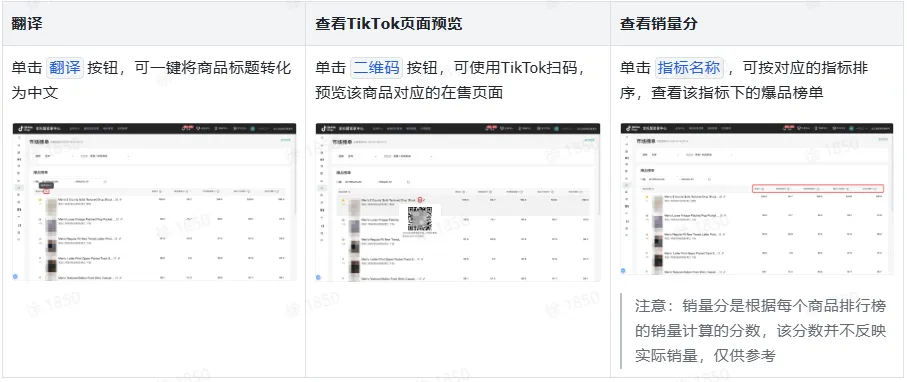Click the text 预览该商品对应的在售页面
Screen dimensions: 907x382
pyautogui.click(x=409, y=93)
